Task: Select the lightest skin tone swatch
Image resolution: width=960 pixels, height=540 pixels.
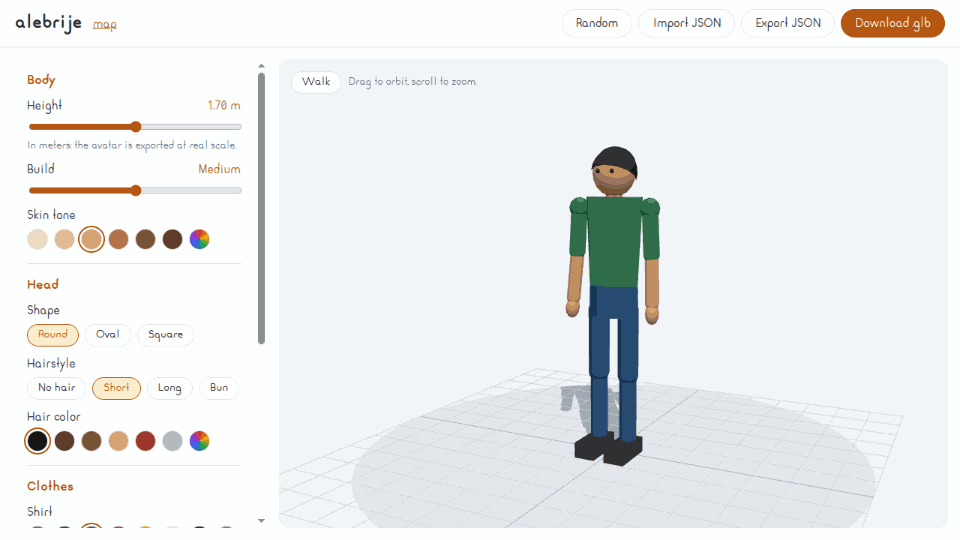Action: (x=37, y=239)
